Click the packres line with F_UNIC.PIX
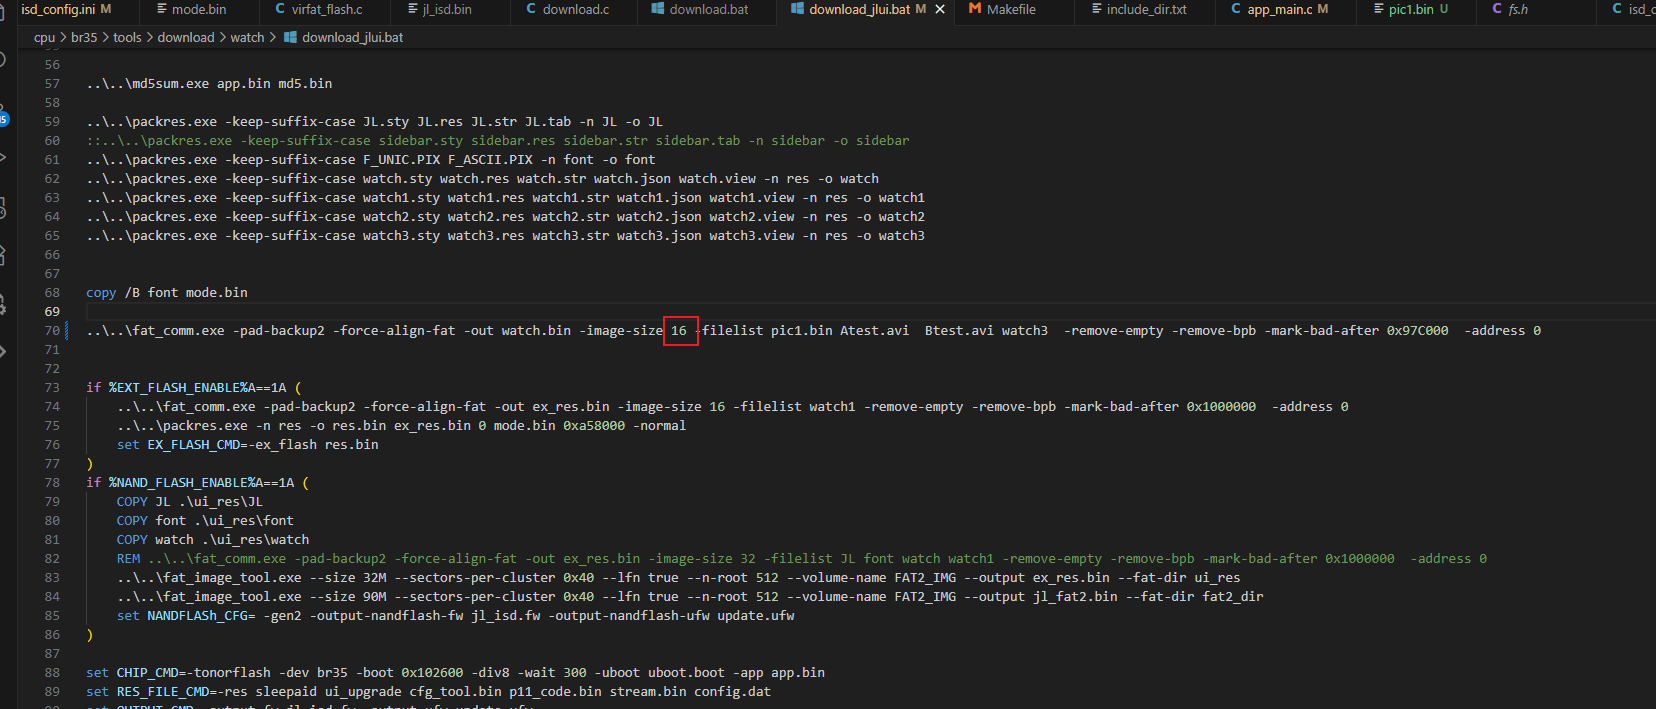Viewport: 1656px width, 709px height. (371, 159)
